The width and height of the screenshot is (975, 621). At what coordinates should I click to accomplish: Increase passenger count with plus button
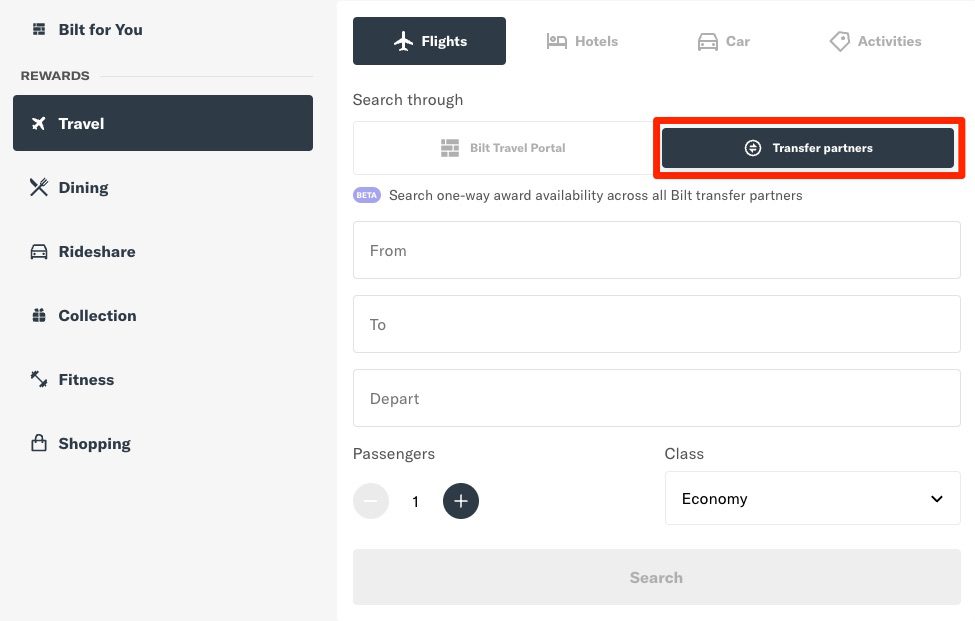(461, 501)
